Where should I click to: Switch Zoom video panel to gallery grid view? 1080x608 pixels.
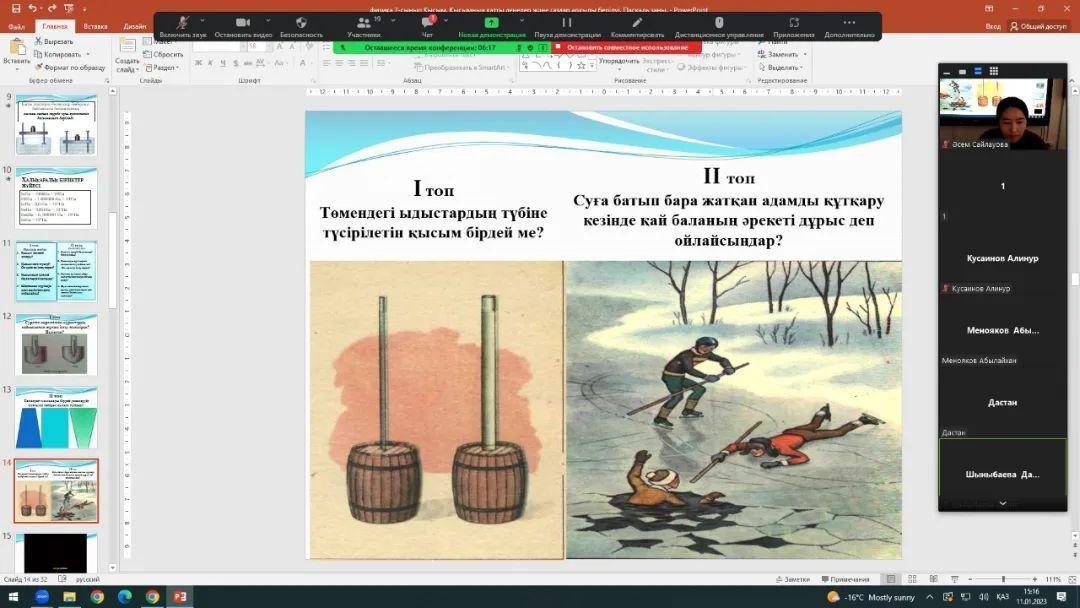point(993,71)
